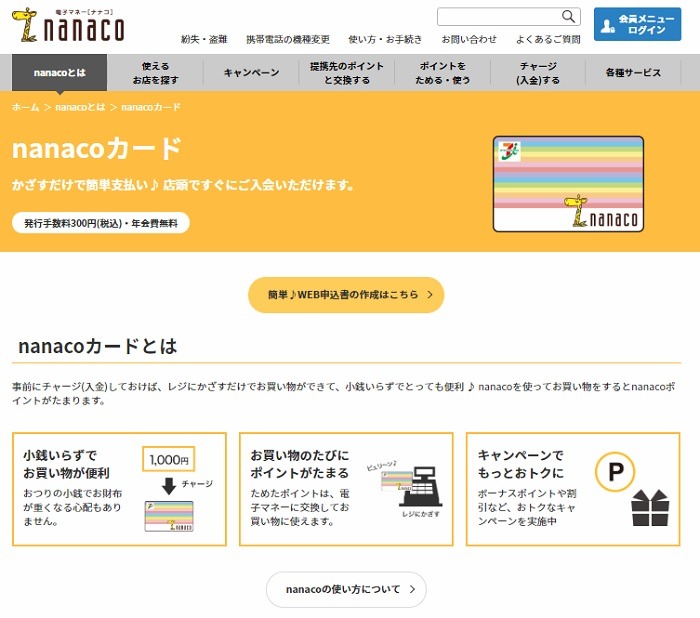The width and height of the screenshot is (700, 618).
Task: Click the large nanaco card image
Action: click(568, 184)
